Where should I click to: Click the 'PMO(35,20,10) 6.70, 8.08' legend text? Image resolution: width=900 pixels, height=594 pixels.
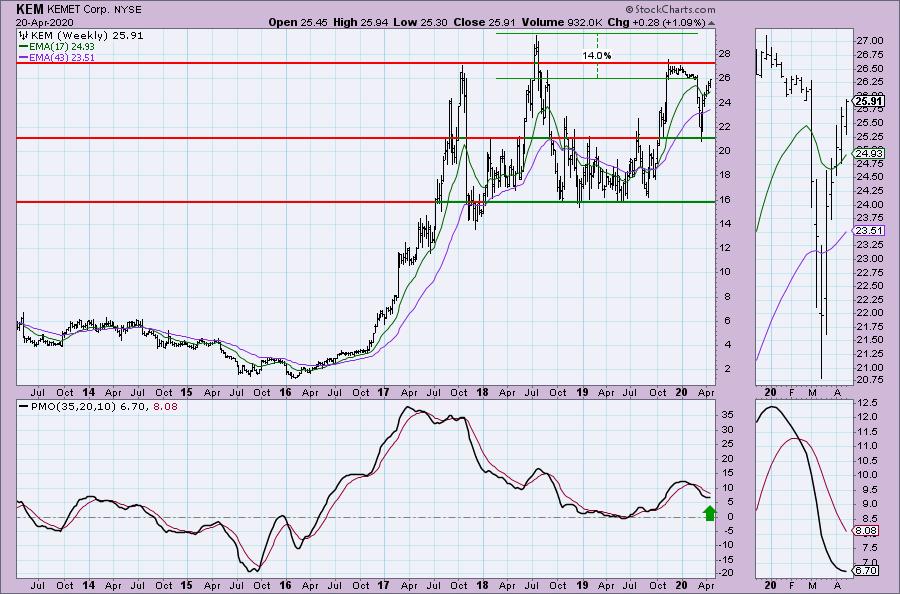104,406
